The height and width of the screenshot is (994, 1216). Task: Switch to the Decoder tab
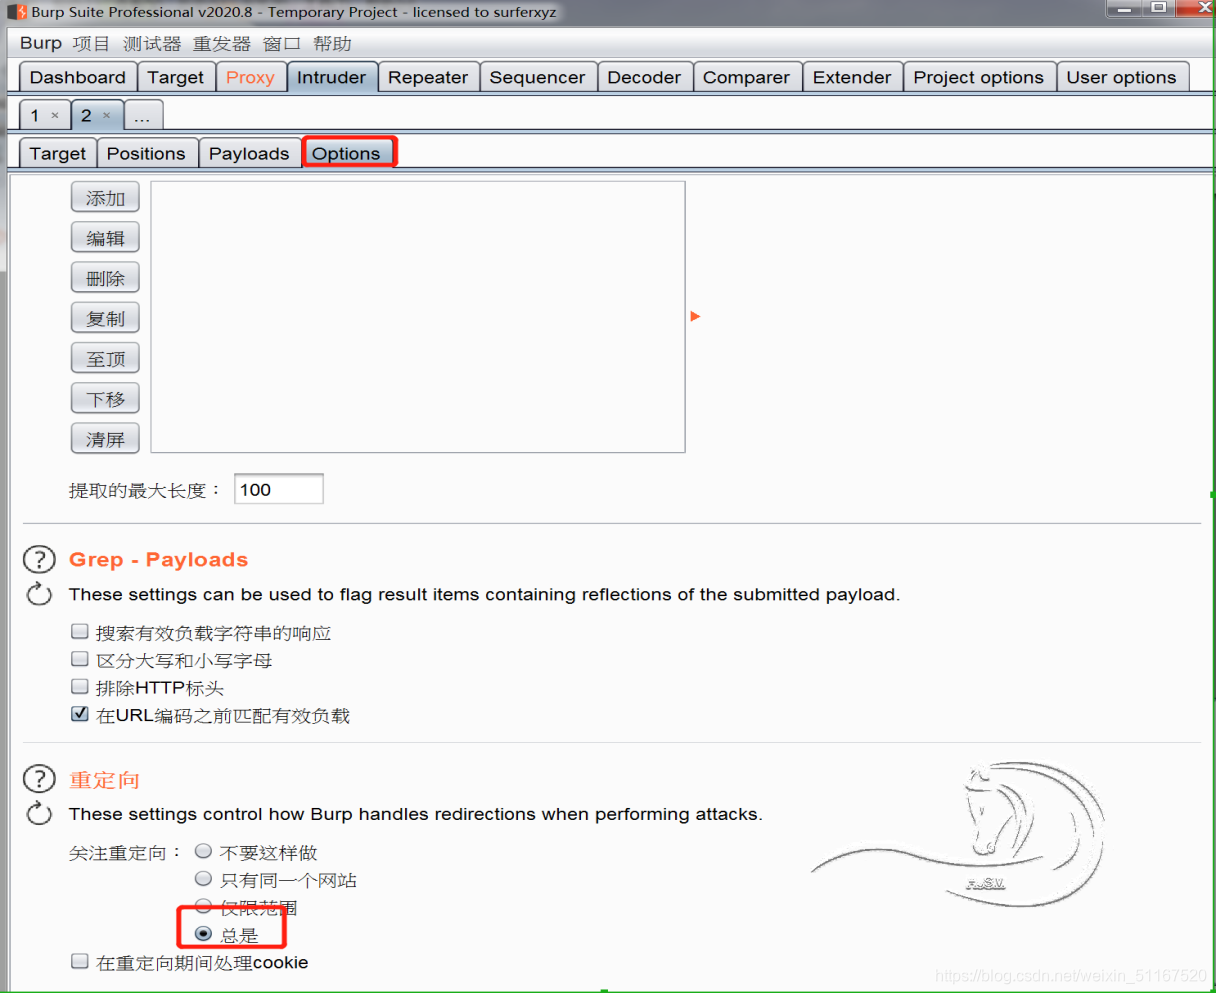644,77
